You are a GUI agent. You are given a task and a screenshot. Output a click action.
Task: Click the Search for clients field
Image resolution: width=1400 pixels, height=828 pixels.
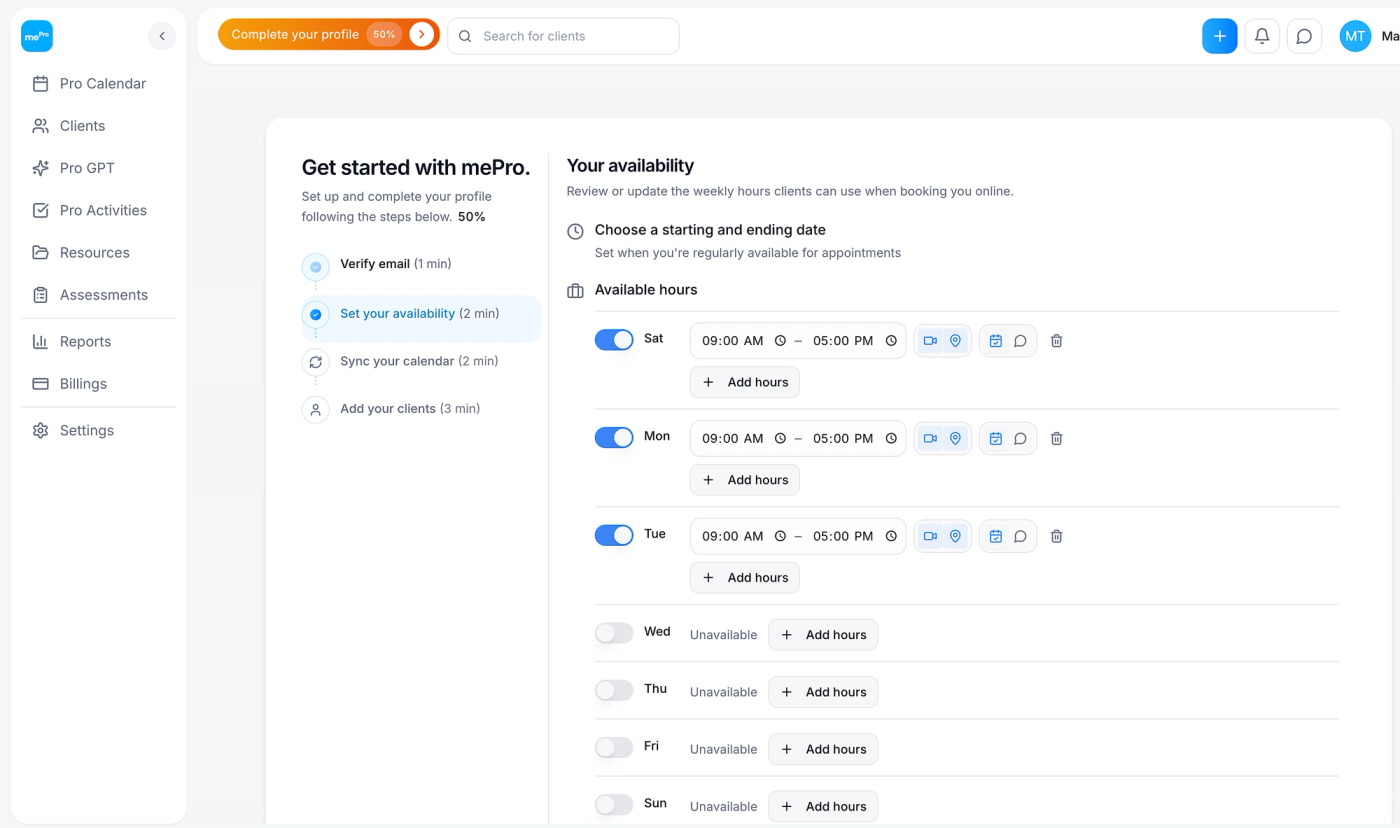point(563,36)
